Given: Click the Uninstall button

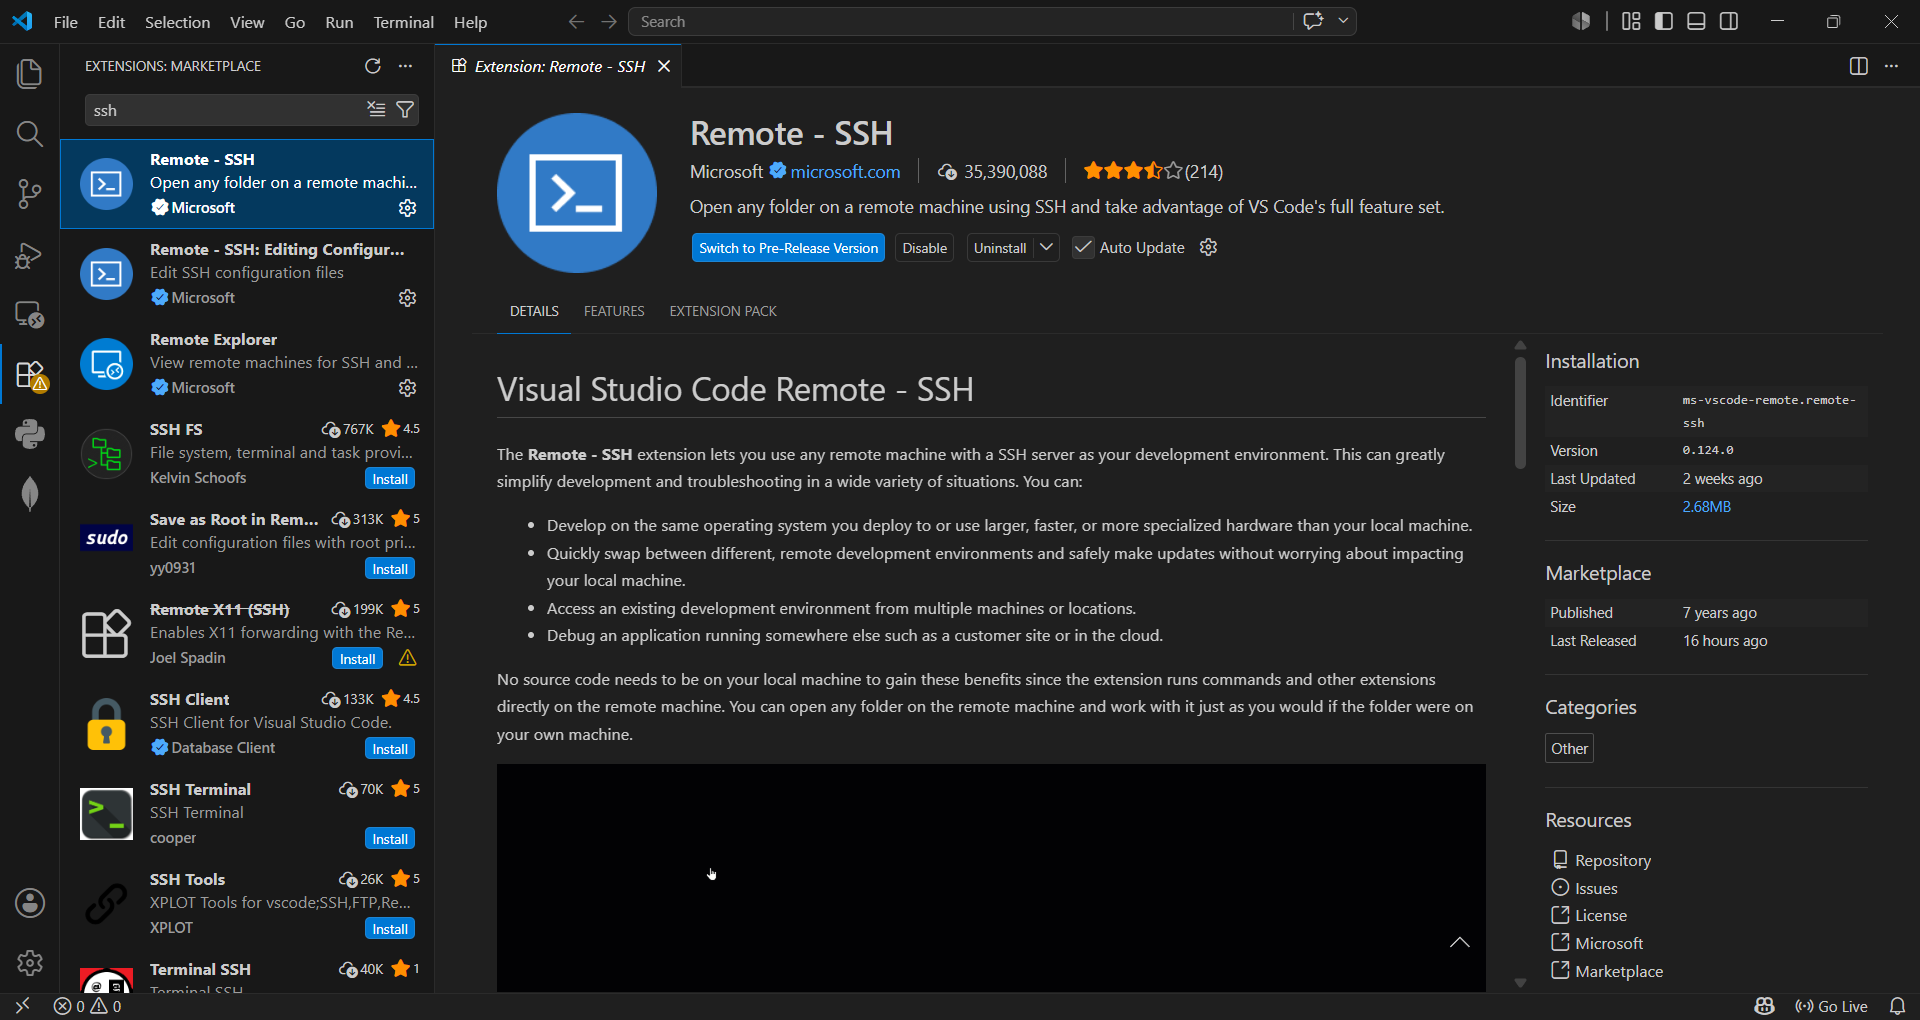Looking at the screenshot, I should (1000, 248).
